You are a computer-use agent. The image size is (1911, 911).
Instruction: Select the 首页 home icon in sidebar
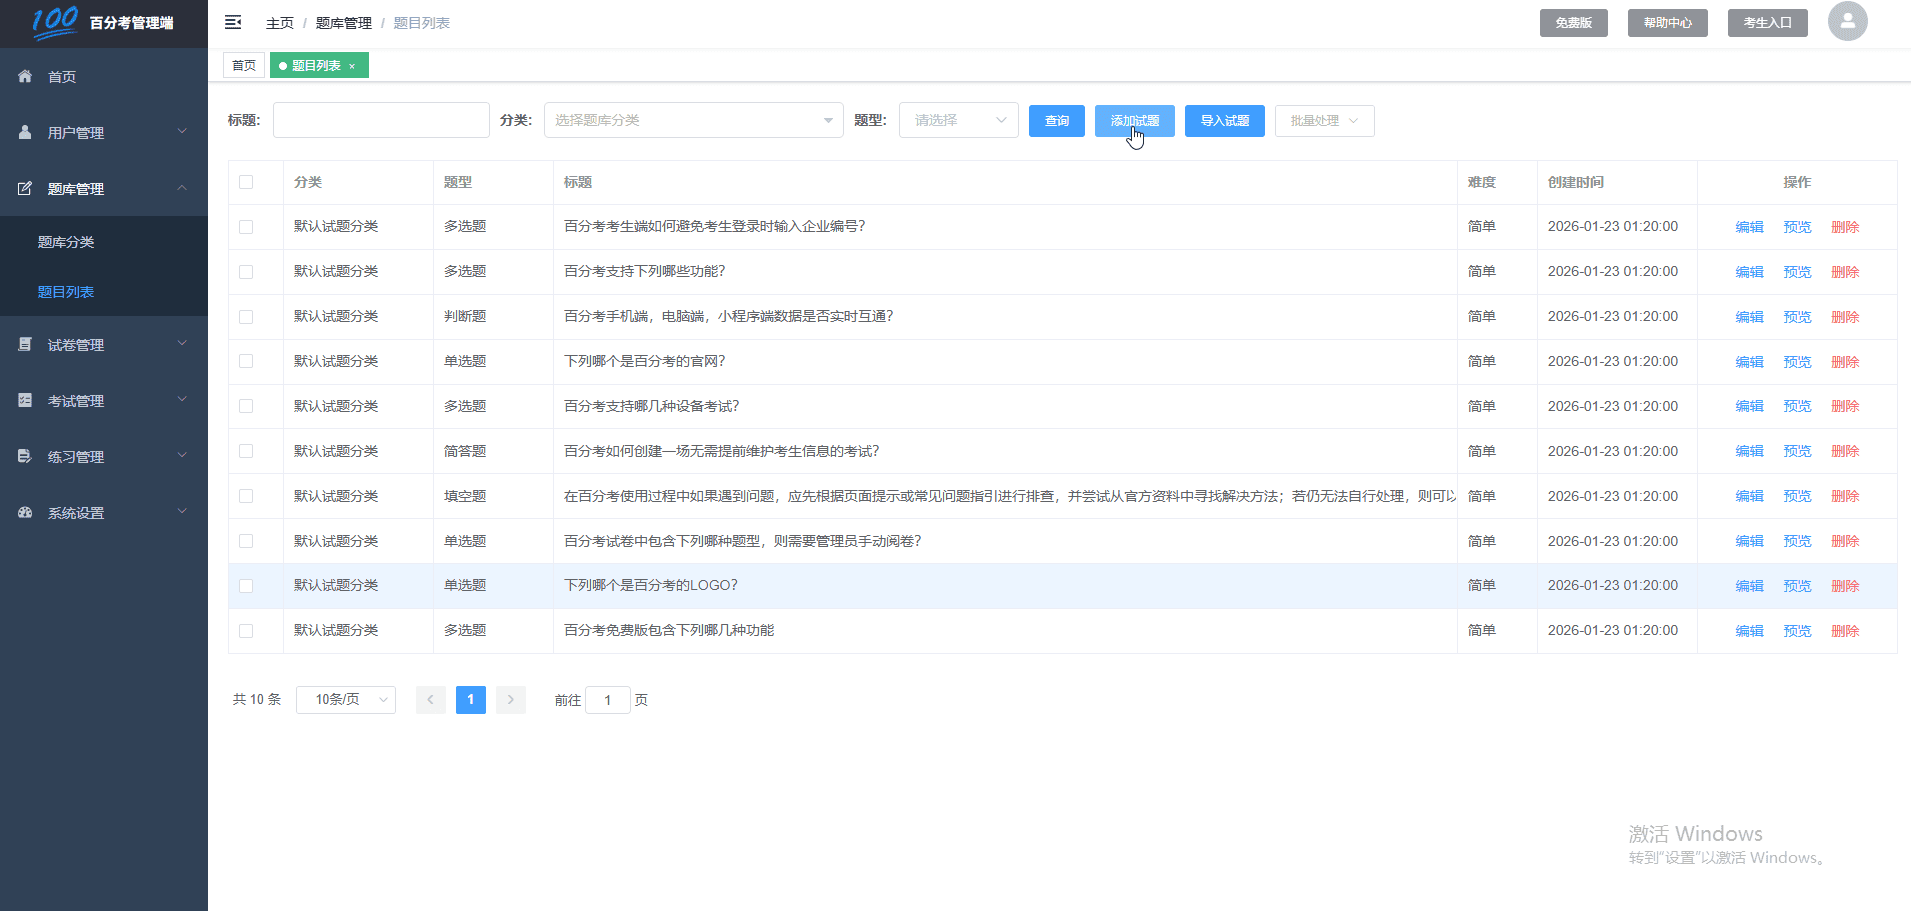(x=24, y=75)
